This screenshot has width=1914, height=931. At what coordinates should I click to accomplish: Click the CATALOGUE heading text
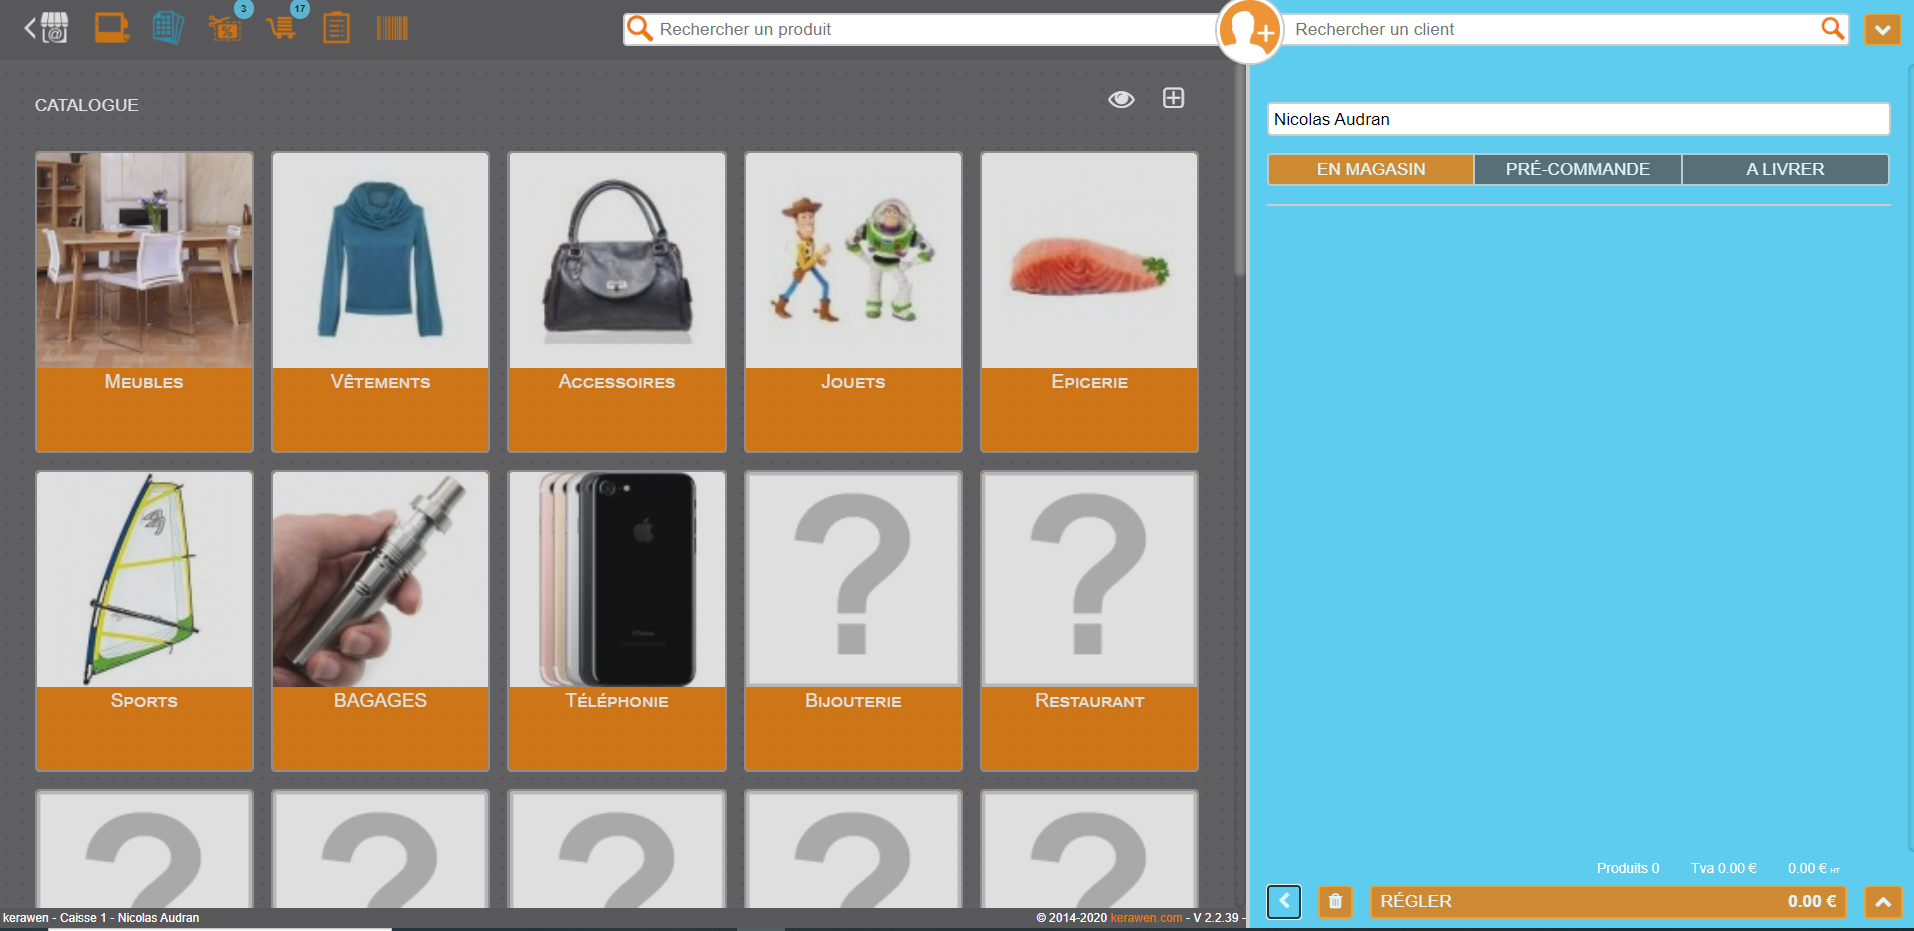[x=87, y=105]
